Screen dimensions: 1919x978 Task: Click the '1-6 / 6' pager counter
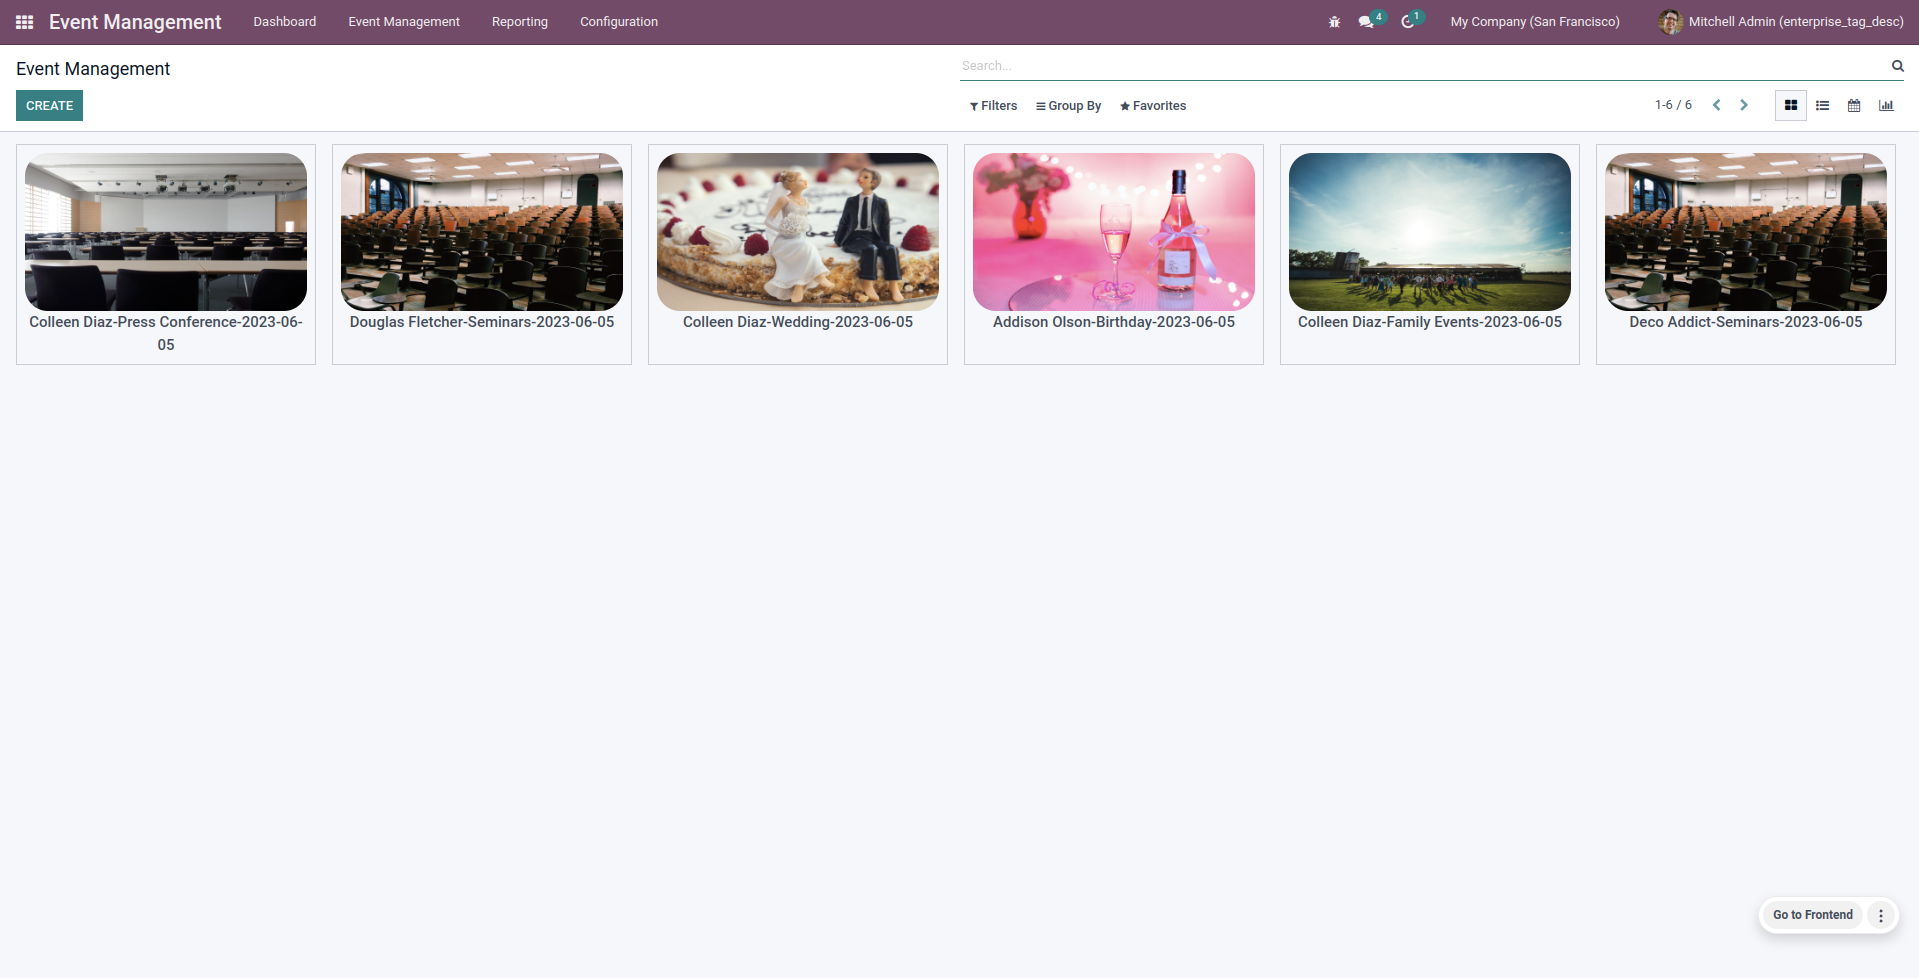[1673, 105]
